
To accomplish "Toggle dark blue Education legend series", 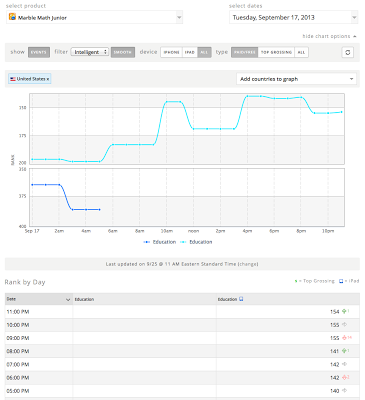I will (x=160, y=242).
